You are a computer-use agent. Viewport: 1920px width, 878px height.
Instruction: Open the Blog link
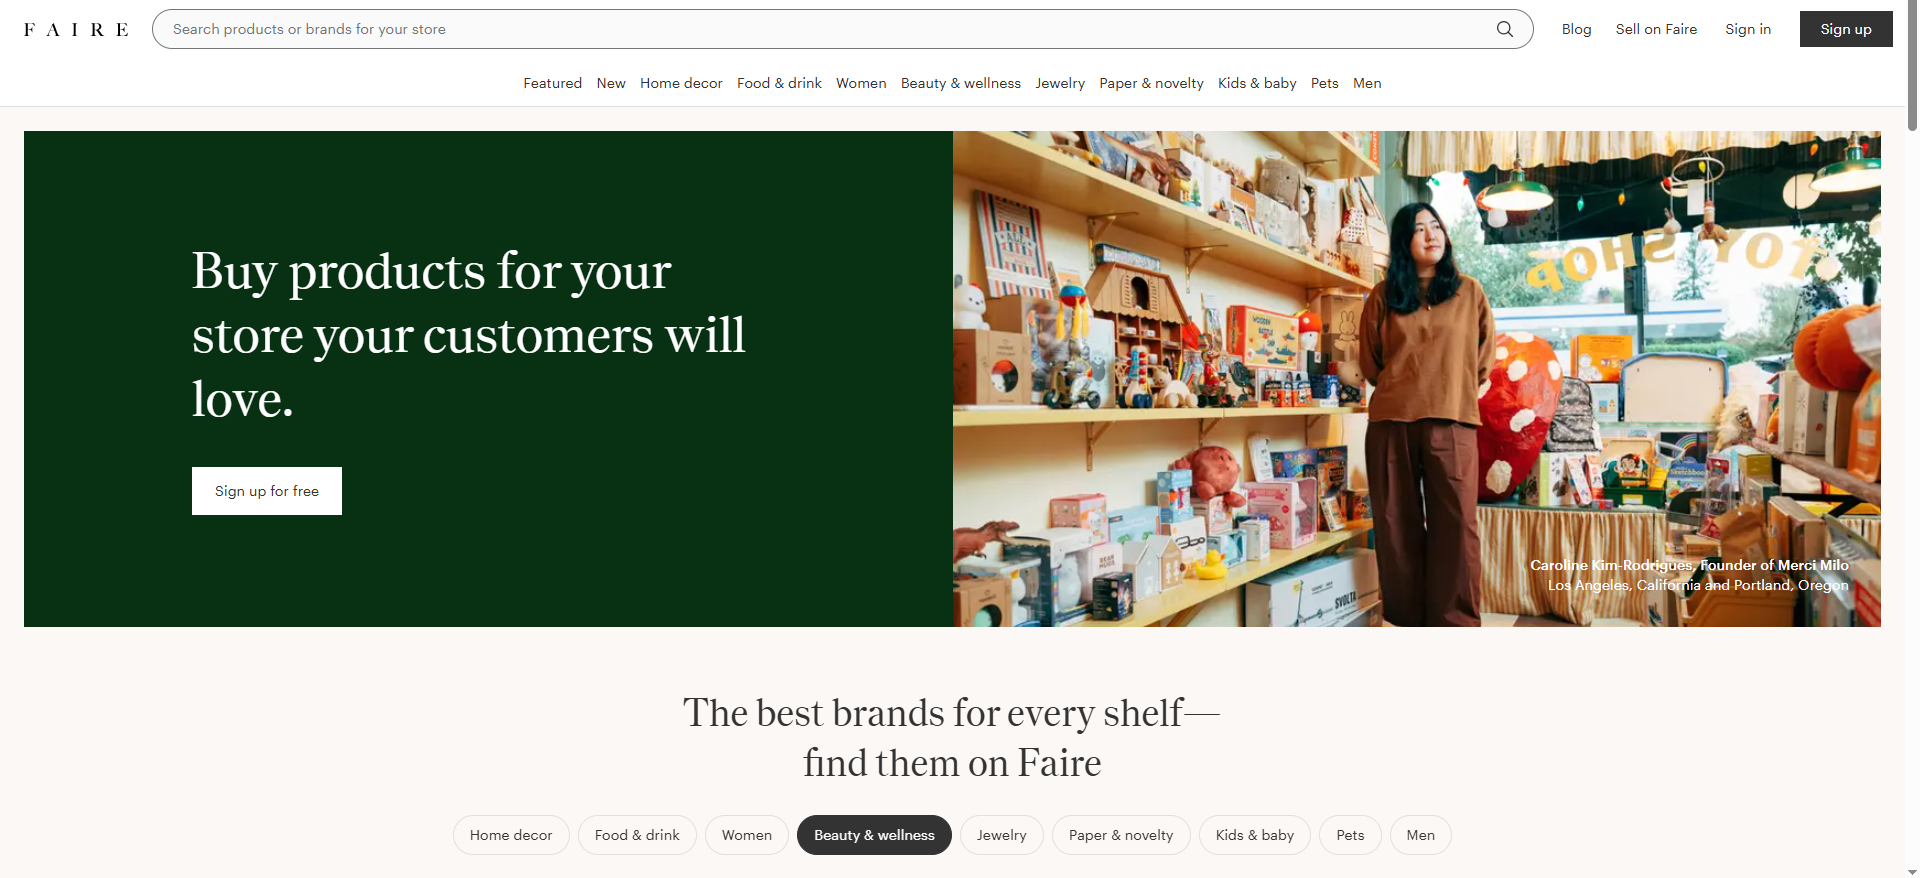(1576, 29)
